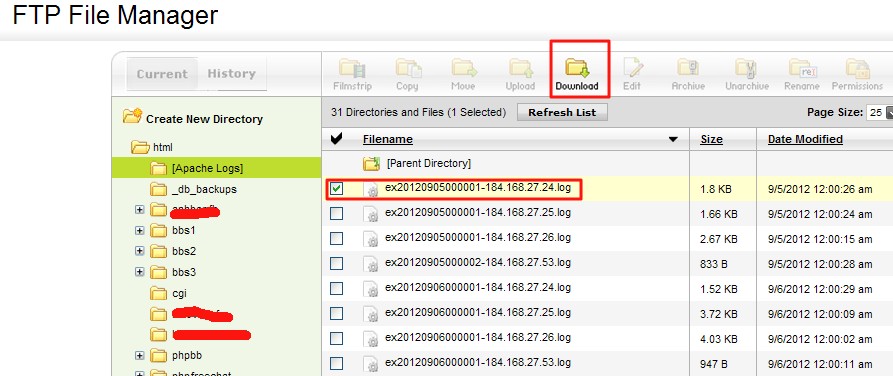Screen dimensions: 893x376
Task: Select the cgi folder in tree
Action: (x=179, y=293)
